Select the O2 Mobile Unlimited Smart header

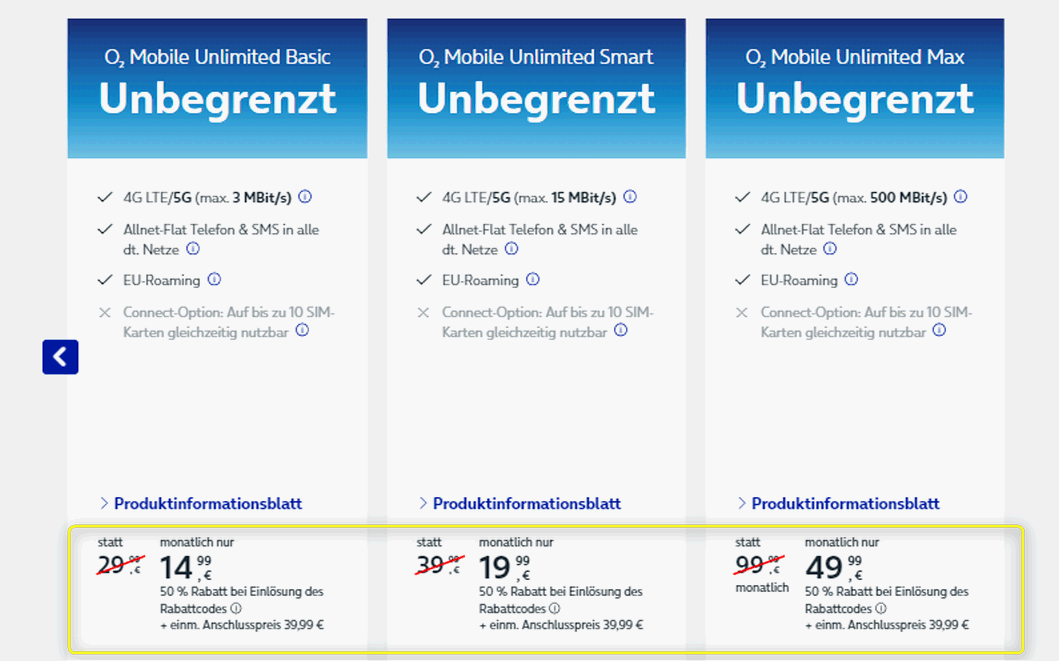[536, 57]
